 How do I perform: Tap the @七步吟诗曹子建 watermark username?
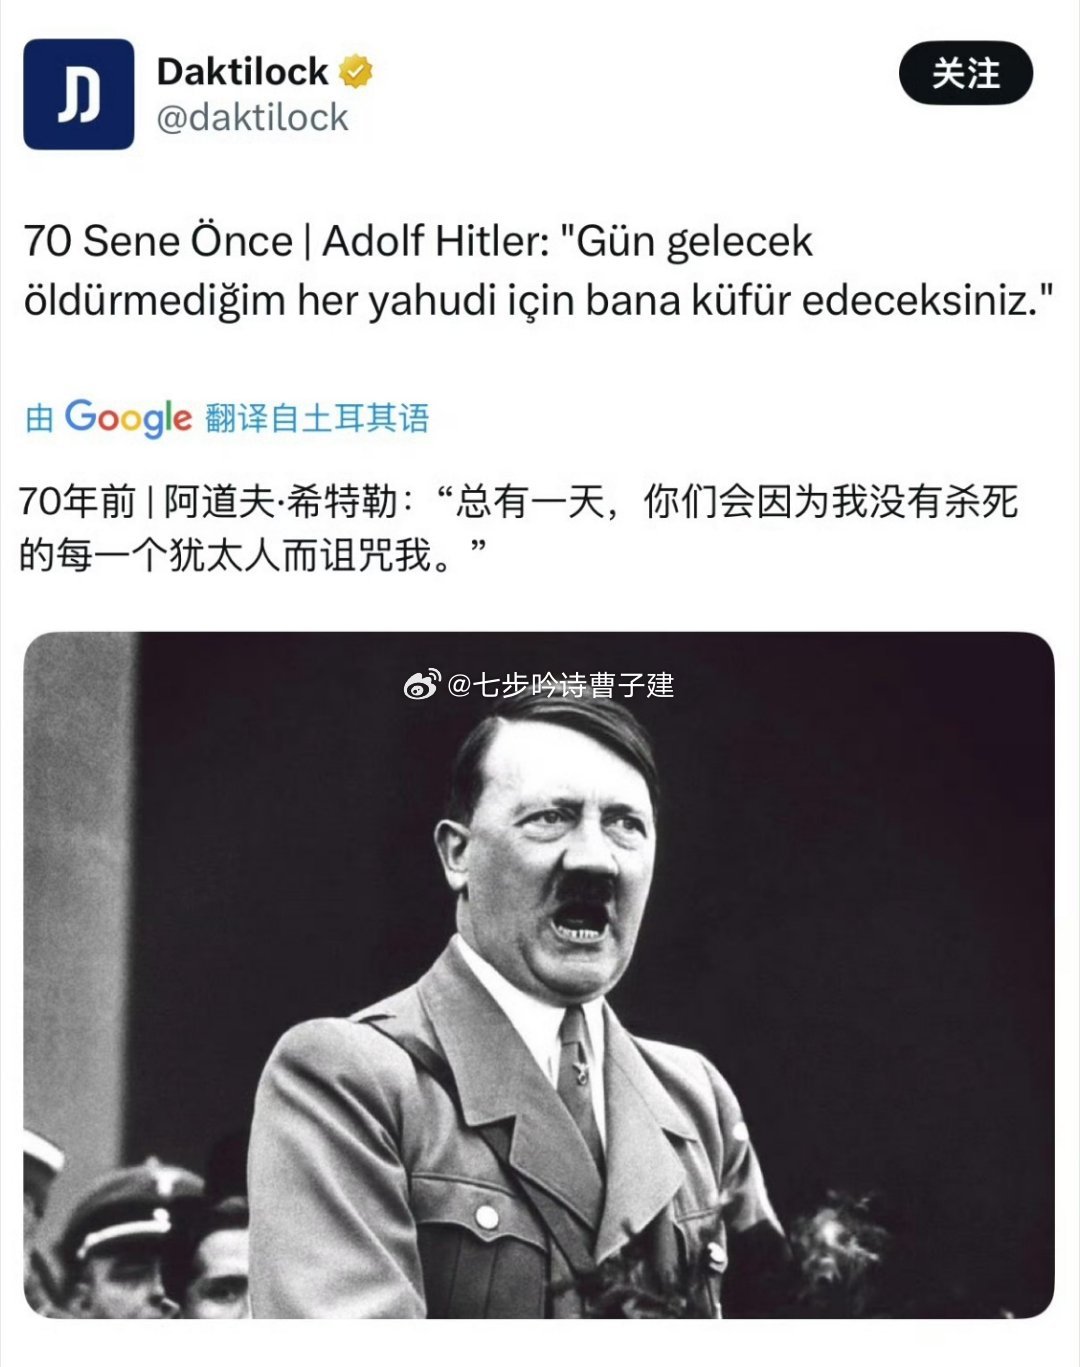562,685
